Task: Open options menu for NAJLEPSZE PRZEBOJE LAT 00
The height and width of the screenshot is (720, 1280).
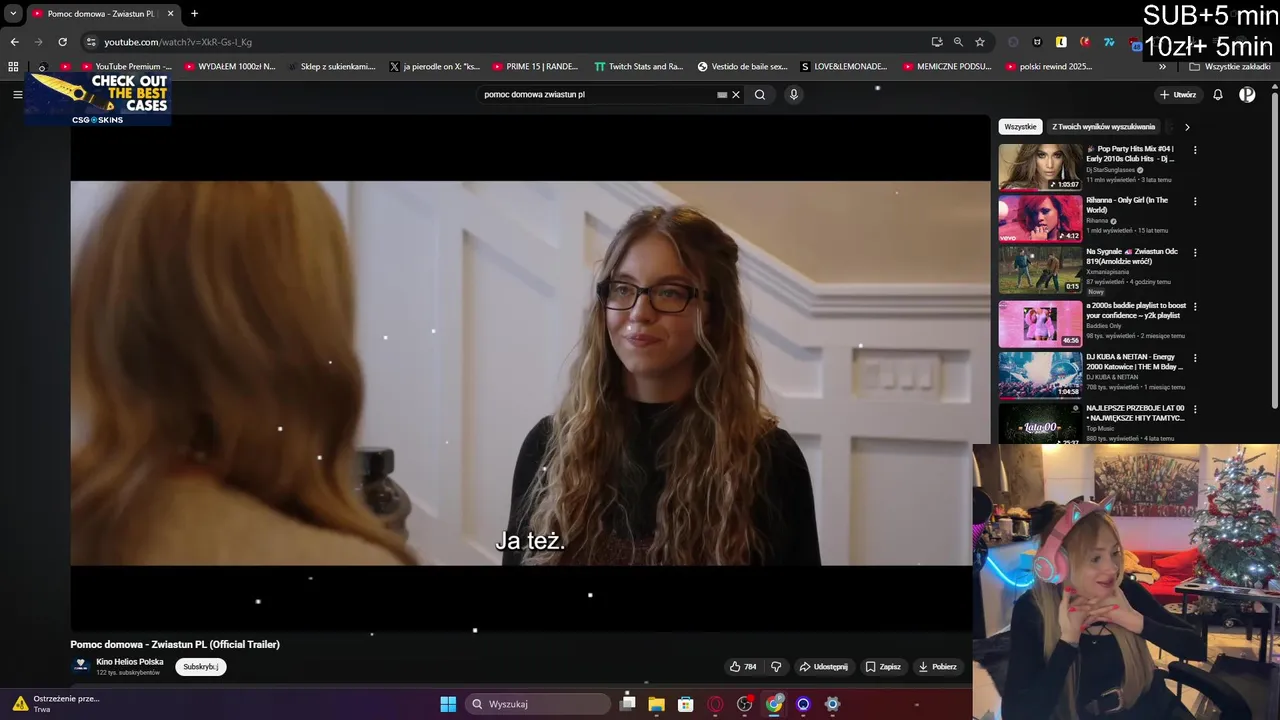Action: 1195,408
